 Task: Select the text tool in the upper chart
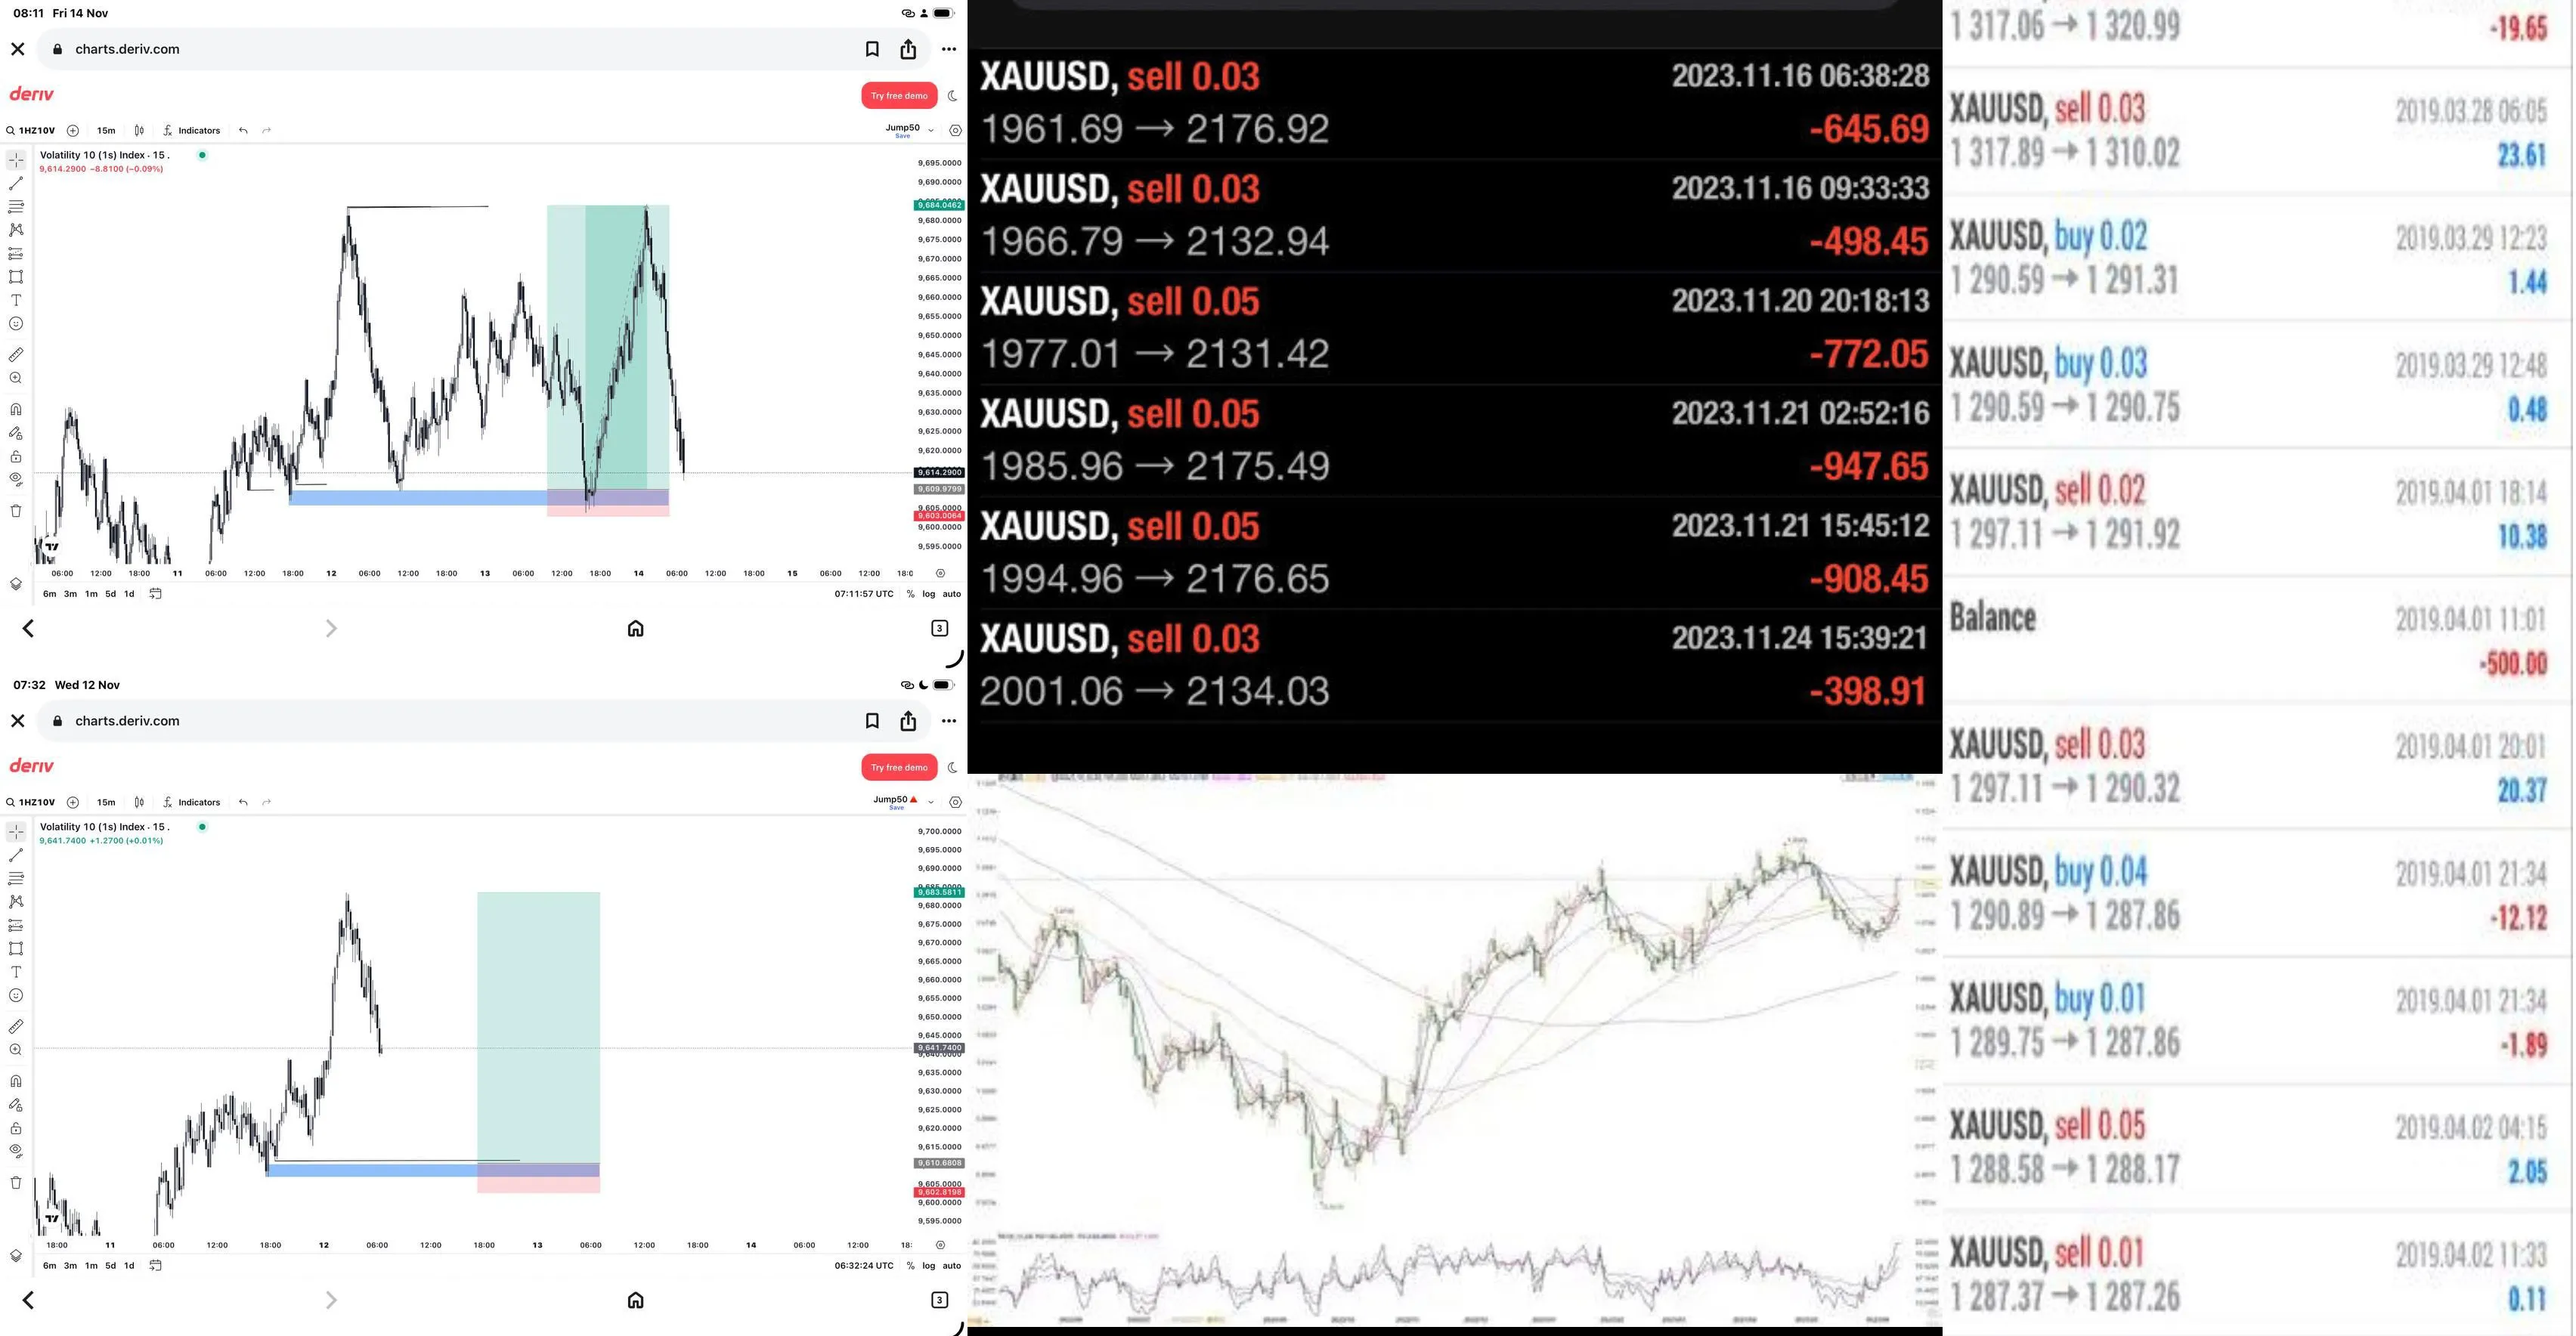[16, 300]
